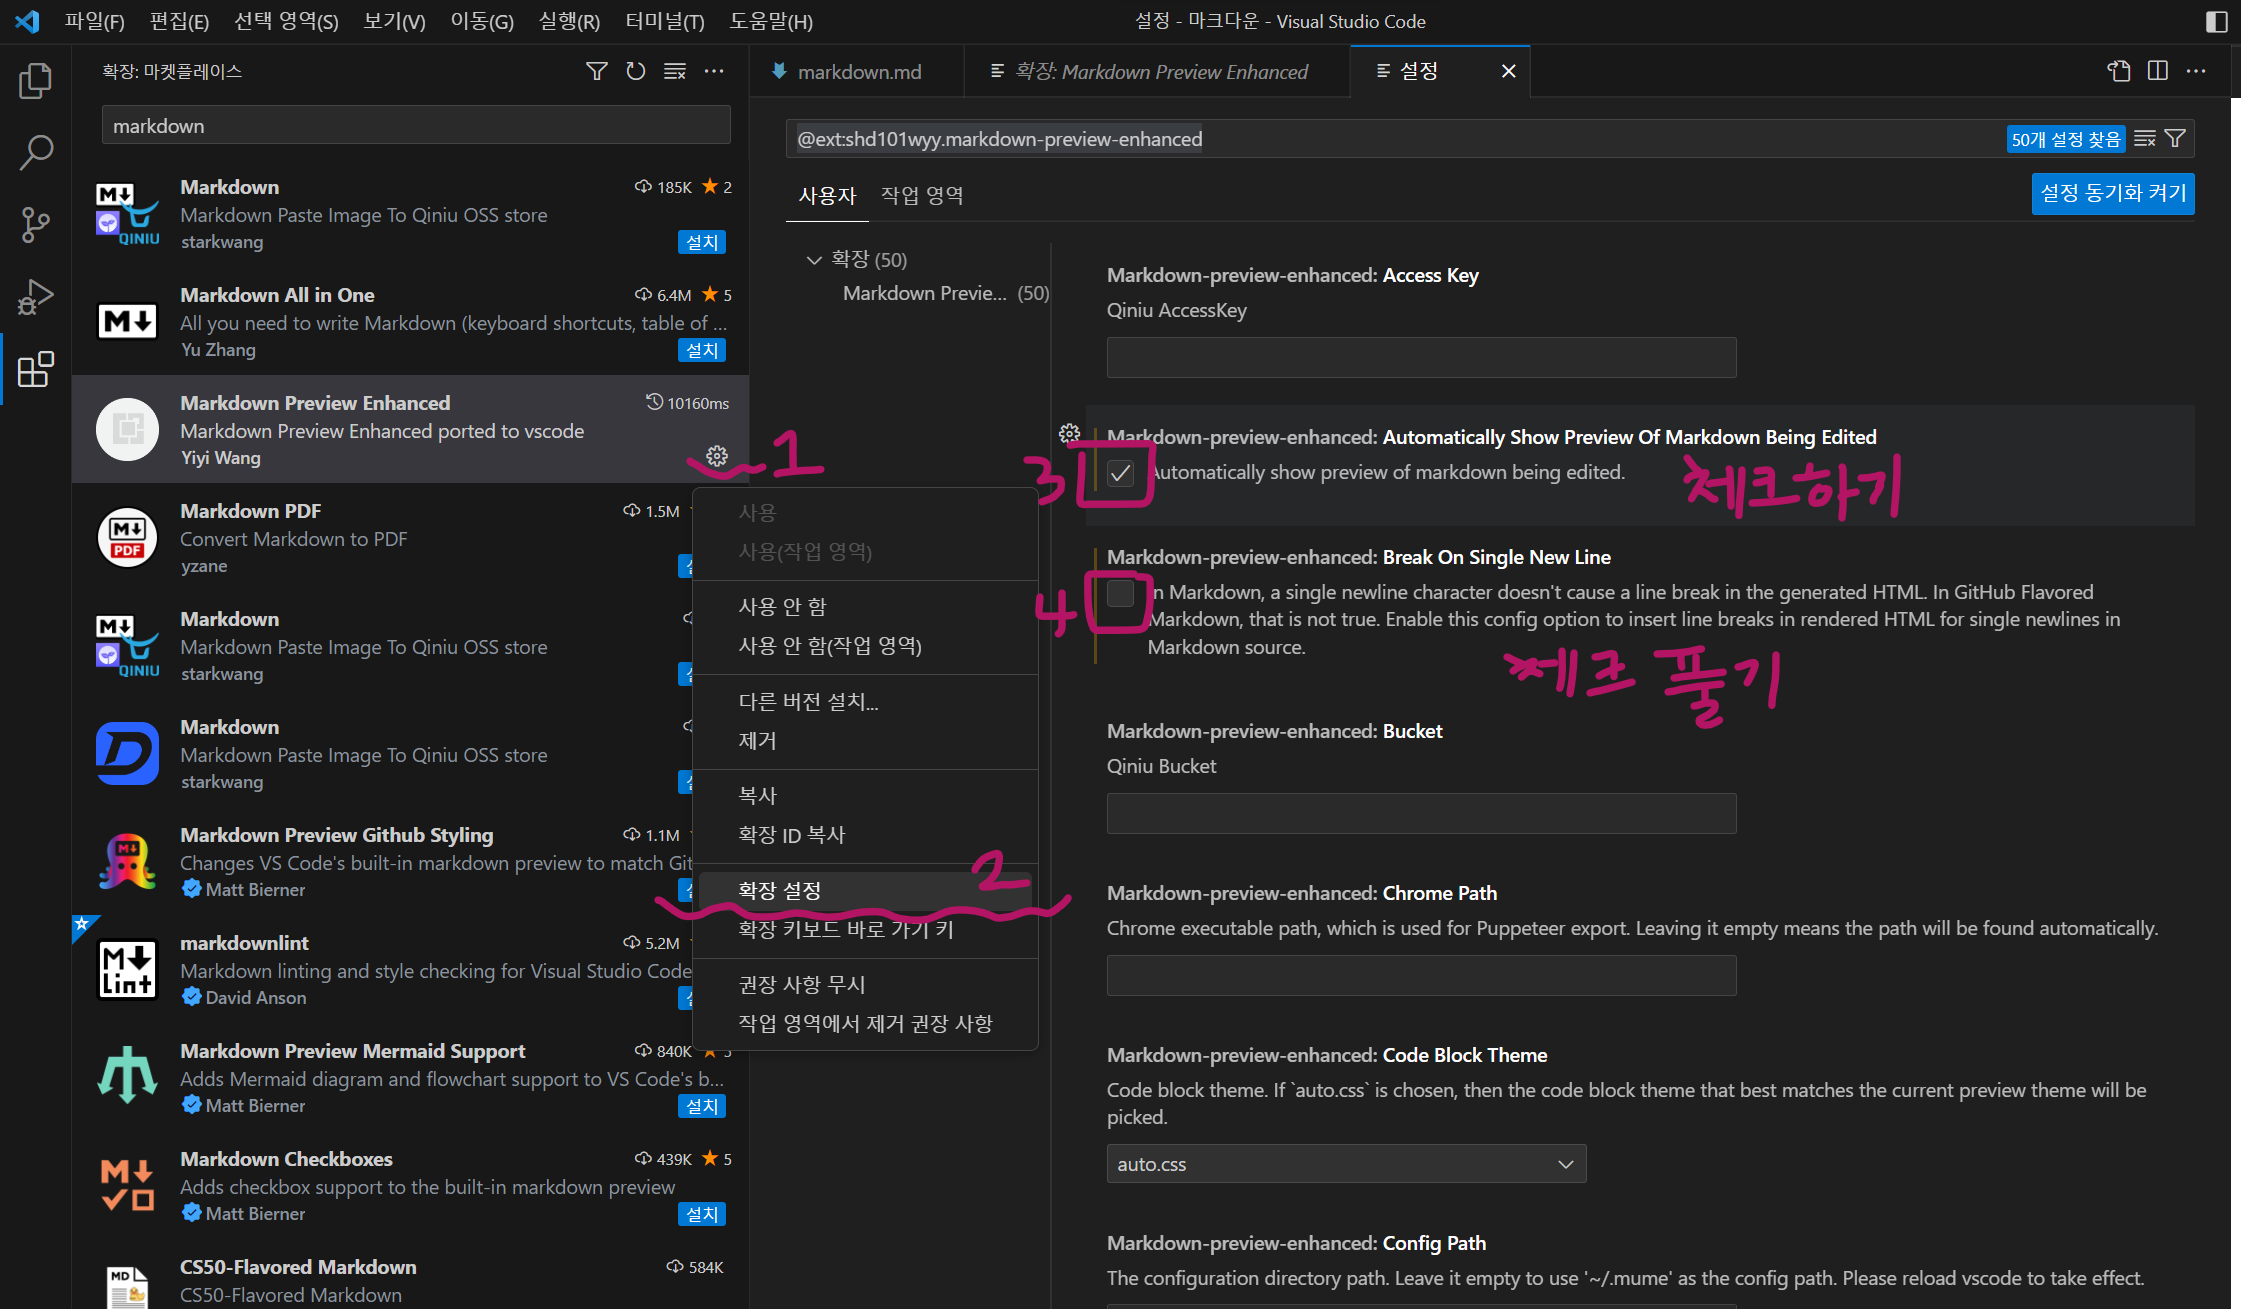Uncheck Automatically Show Preview checkbox
The width and height of the screenshot is (2241, 1309).
1120,473
